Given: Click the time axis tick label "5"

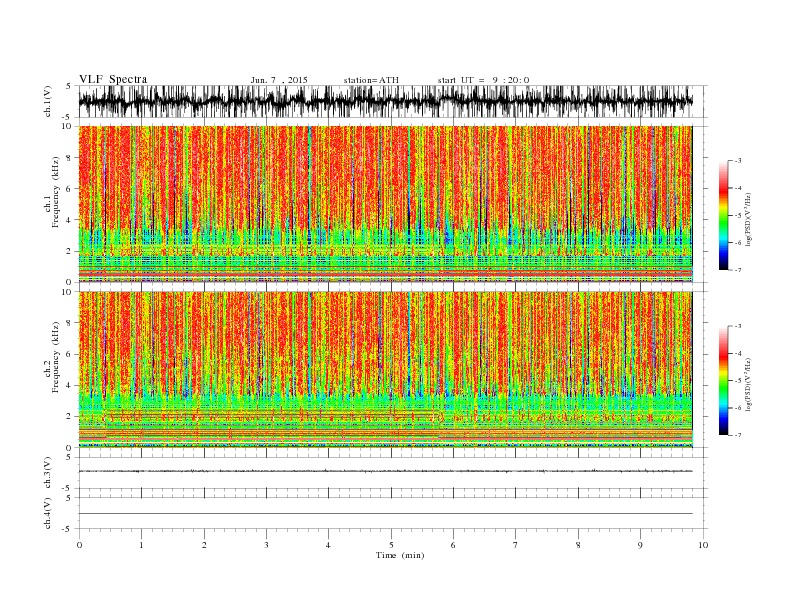Looking at the screenshot, I should tap(391, 545).
